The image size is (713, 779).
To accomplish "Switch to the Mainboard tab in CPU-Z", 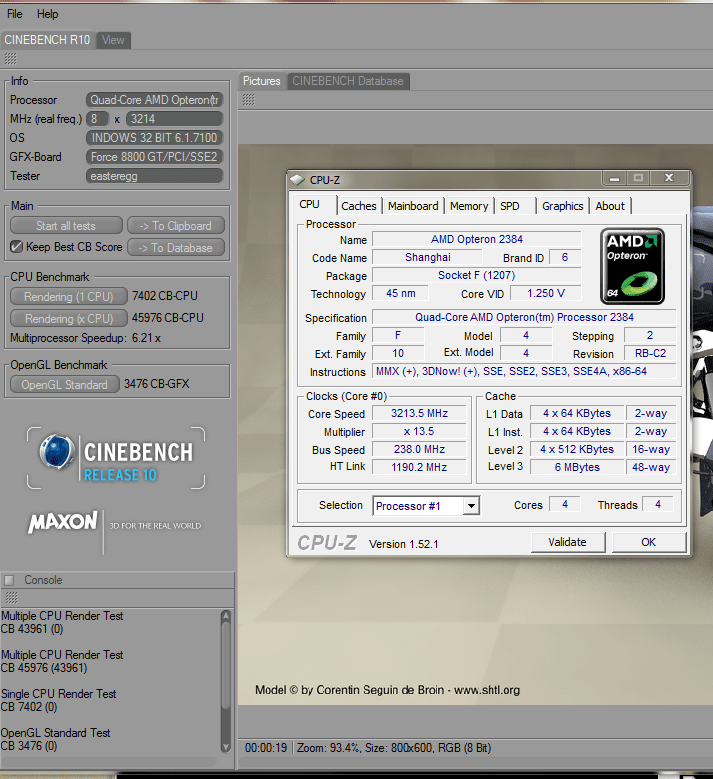I will [x=413, y=206].
